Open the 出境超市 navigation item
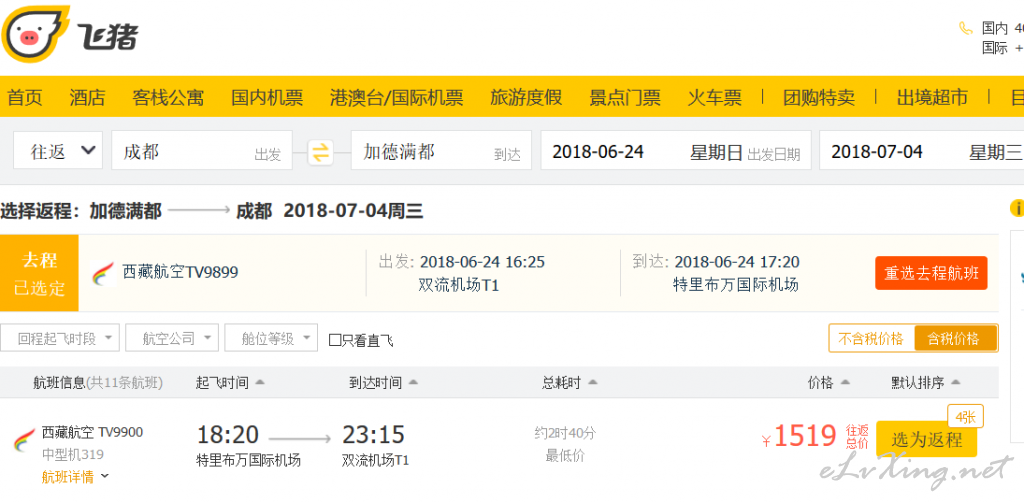The height and width of the screenshot is (503, 1024). click(x=932, y=97)
